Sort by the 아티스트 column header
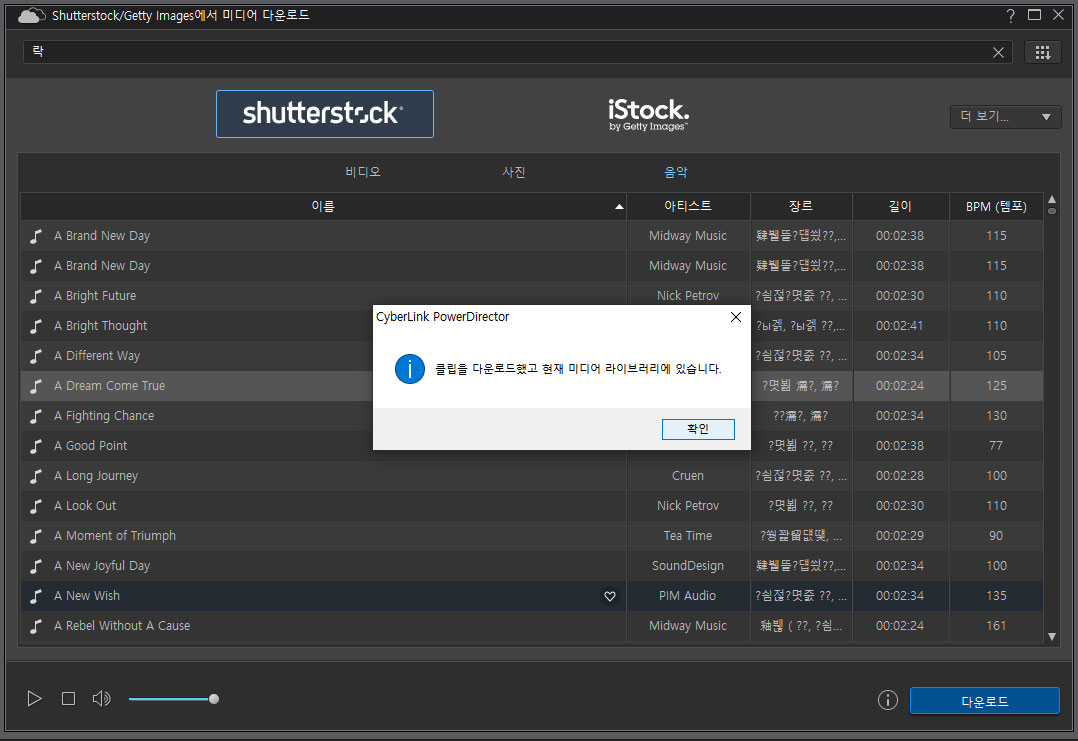Viewport: 1078px width, 741px height. (688, 206)
